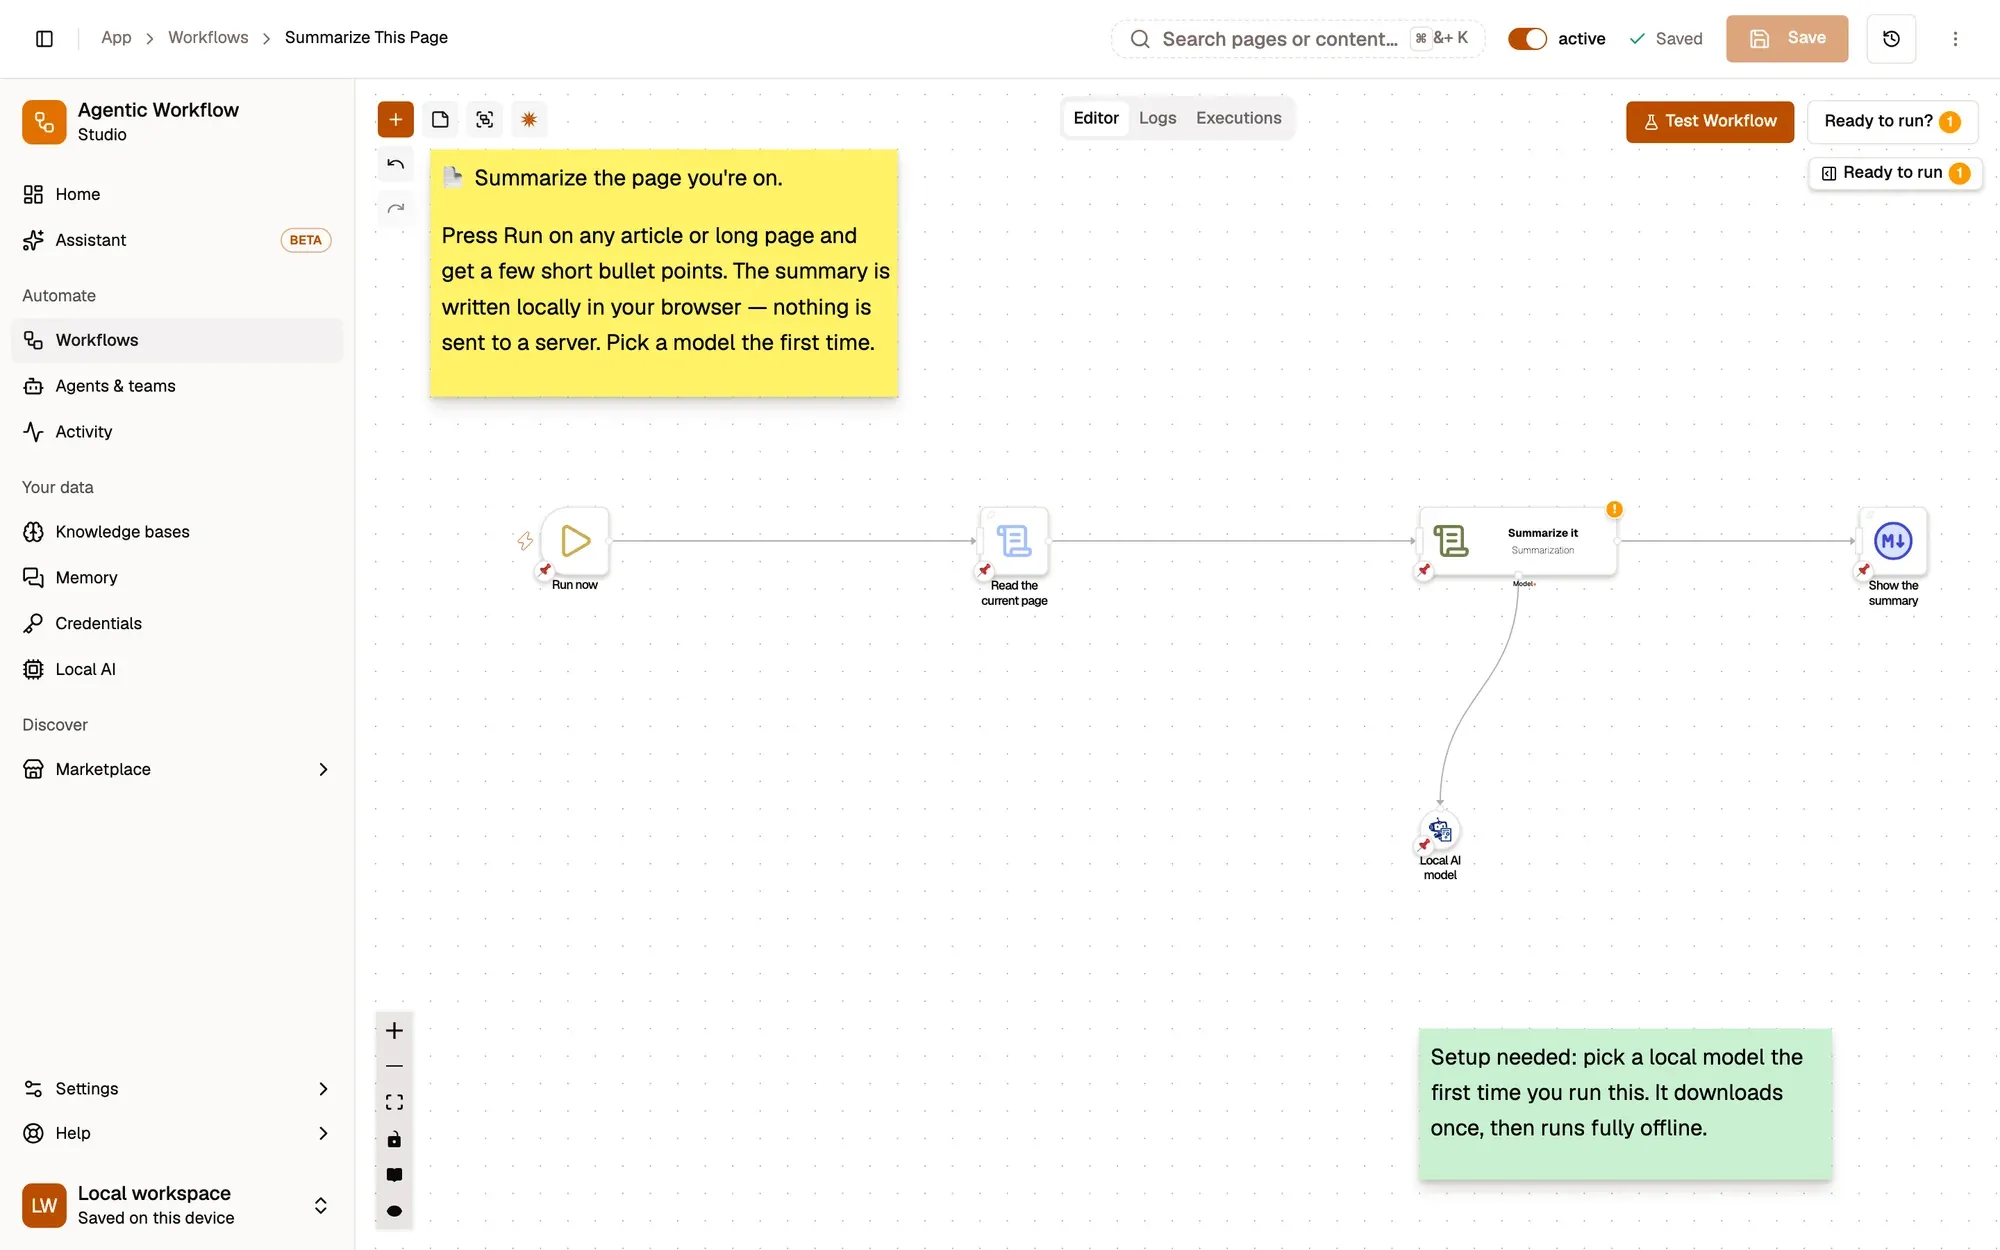
Task: Select the Read the current page node
Action: pyautogui.click(x=1014, y=541)
